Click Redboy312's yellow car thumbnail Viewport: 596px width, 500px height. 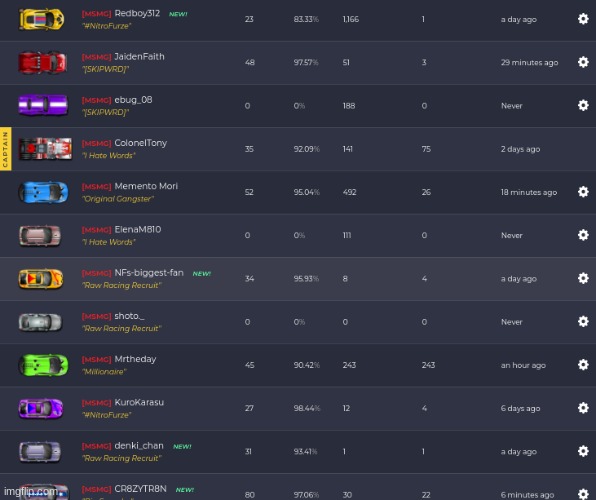pyautogui.click(x=42, y=19)
